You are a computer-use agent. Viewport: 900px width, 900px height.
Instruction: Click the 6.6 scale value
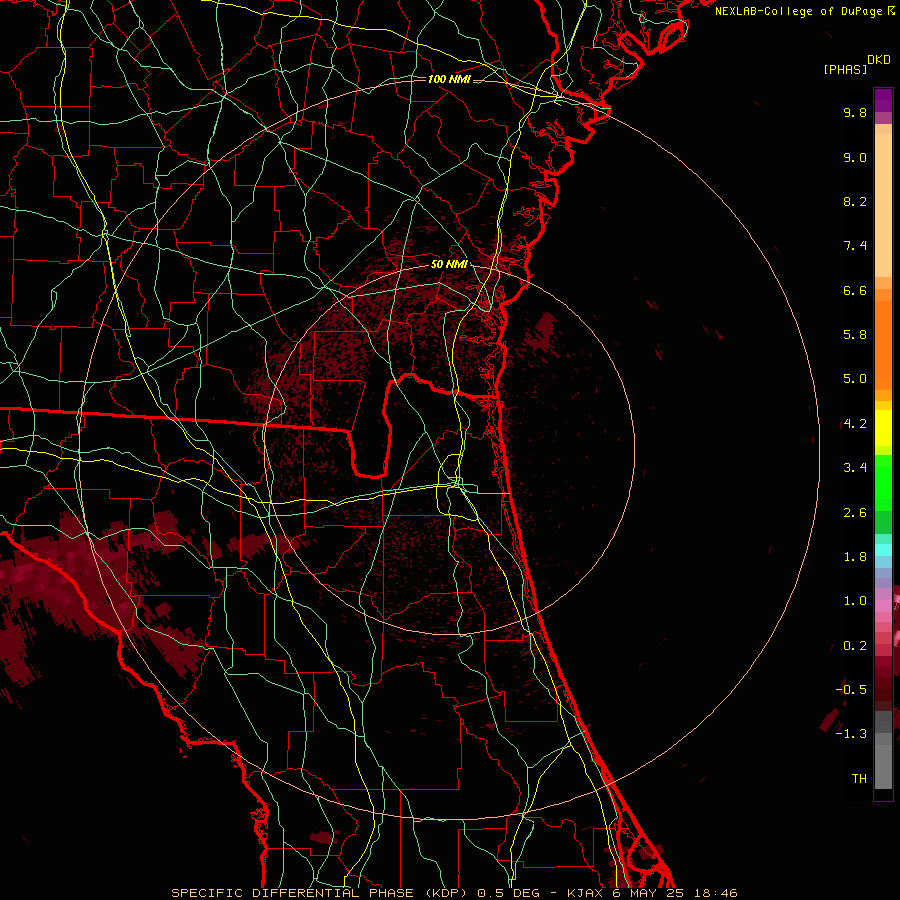(855, 290)
